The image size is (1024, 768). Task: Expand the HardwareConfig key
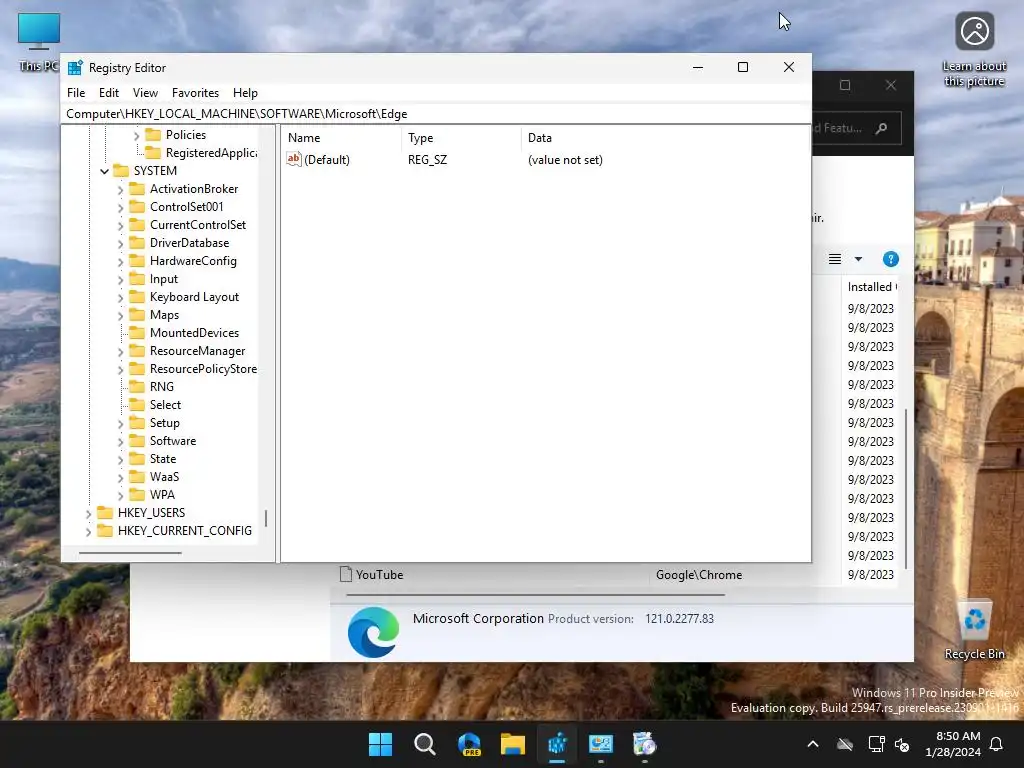pos(120,262)
